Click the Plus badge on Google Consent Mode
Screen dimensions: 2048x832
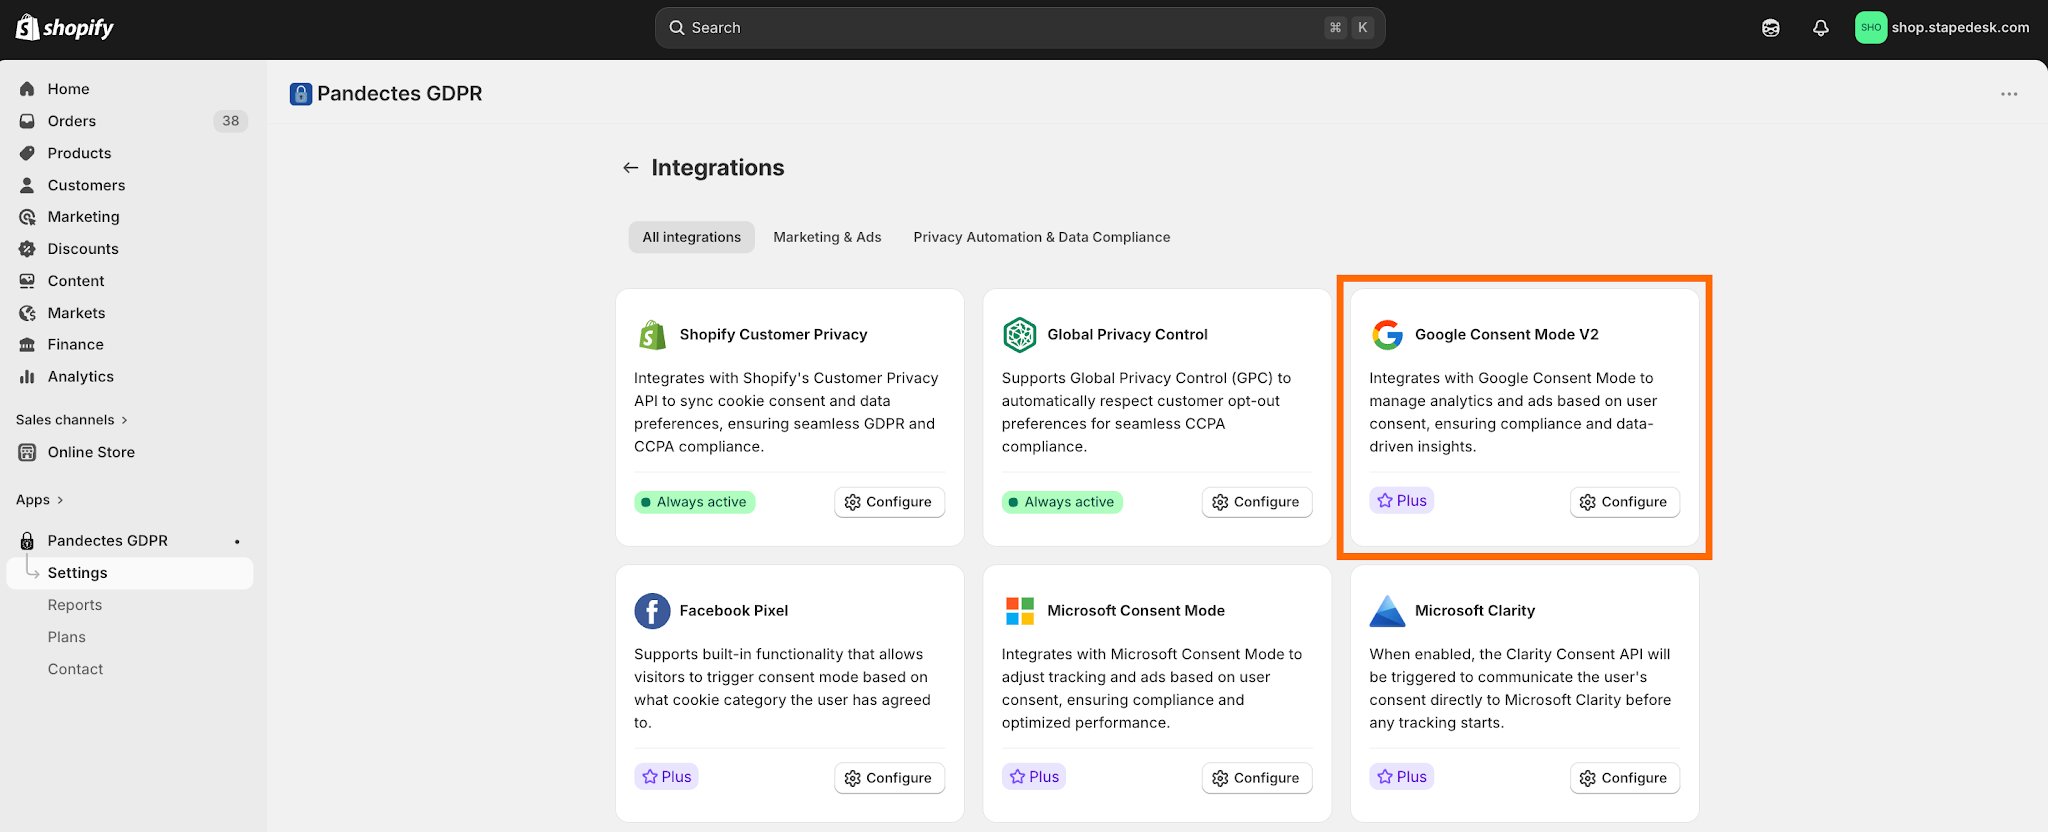(1401, 501)
